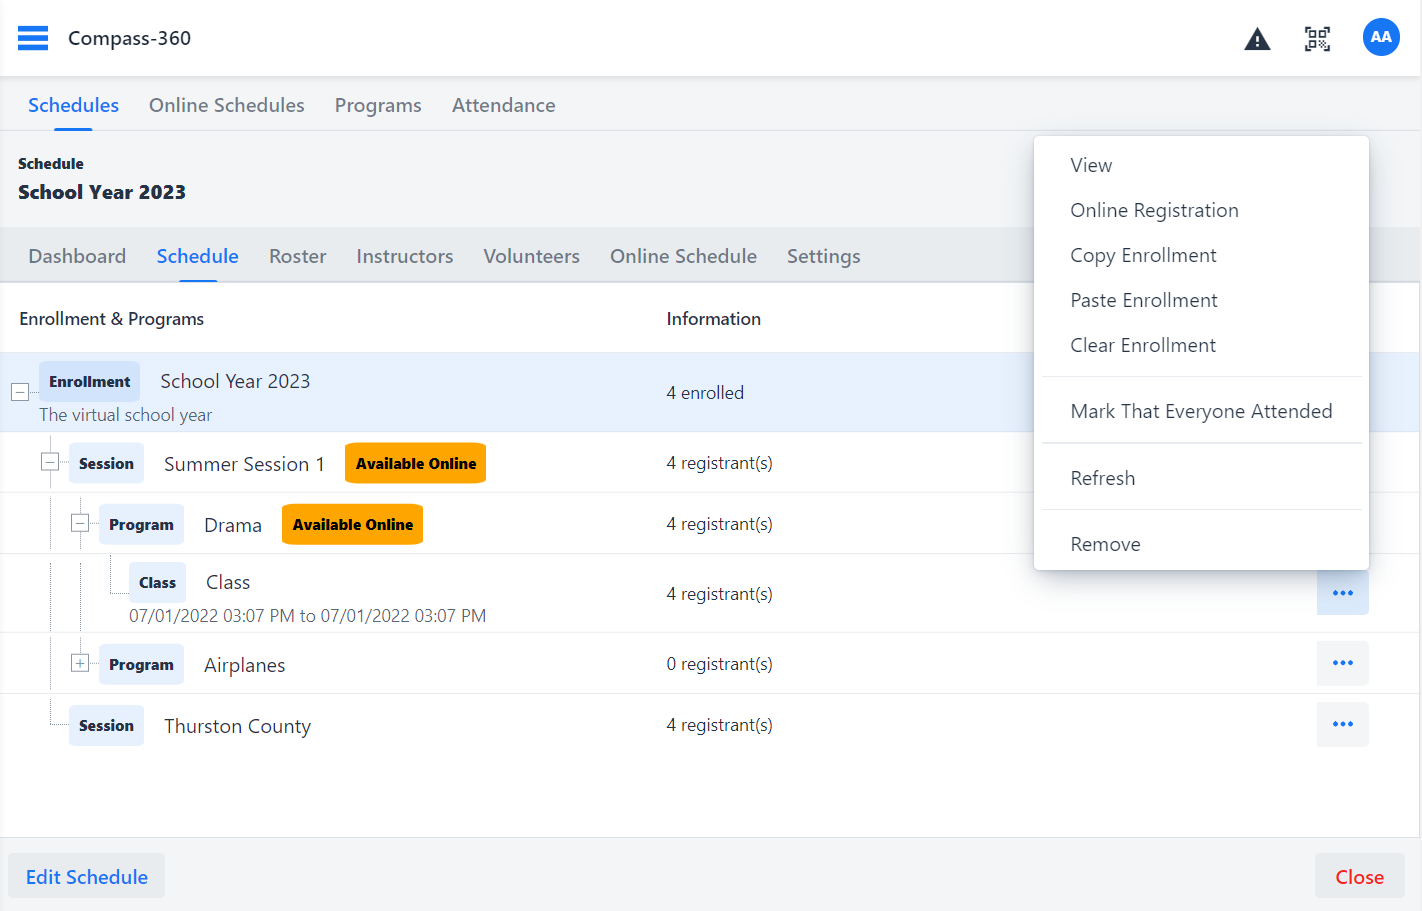Click the warning triangle alert icon
1422x911 pixels.
click(1257, 39)
